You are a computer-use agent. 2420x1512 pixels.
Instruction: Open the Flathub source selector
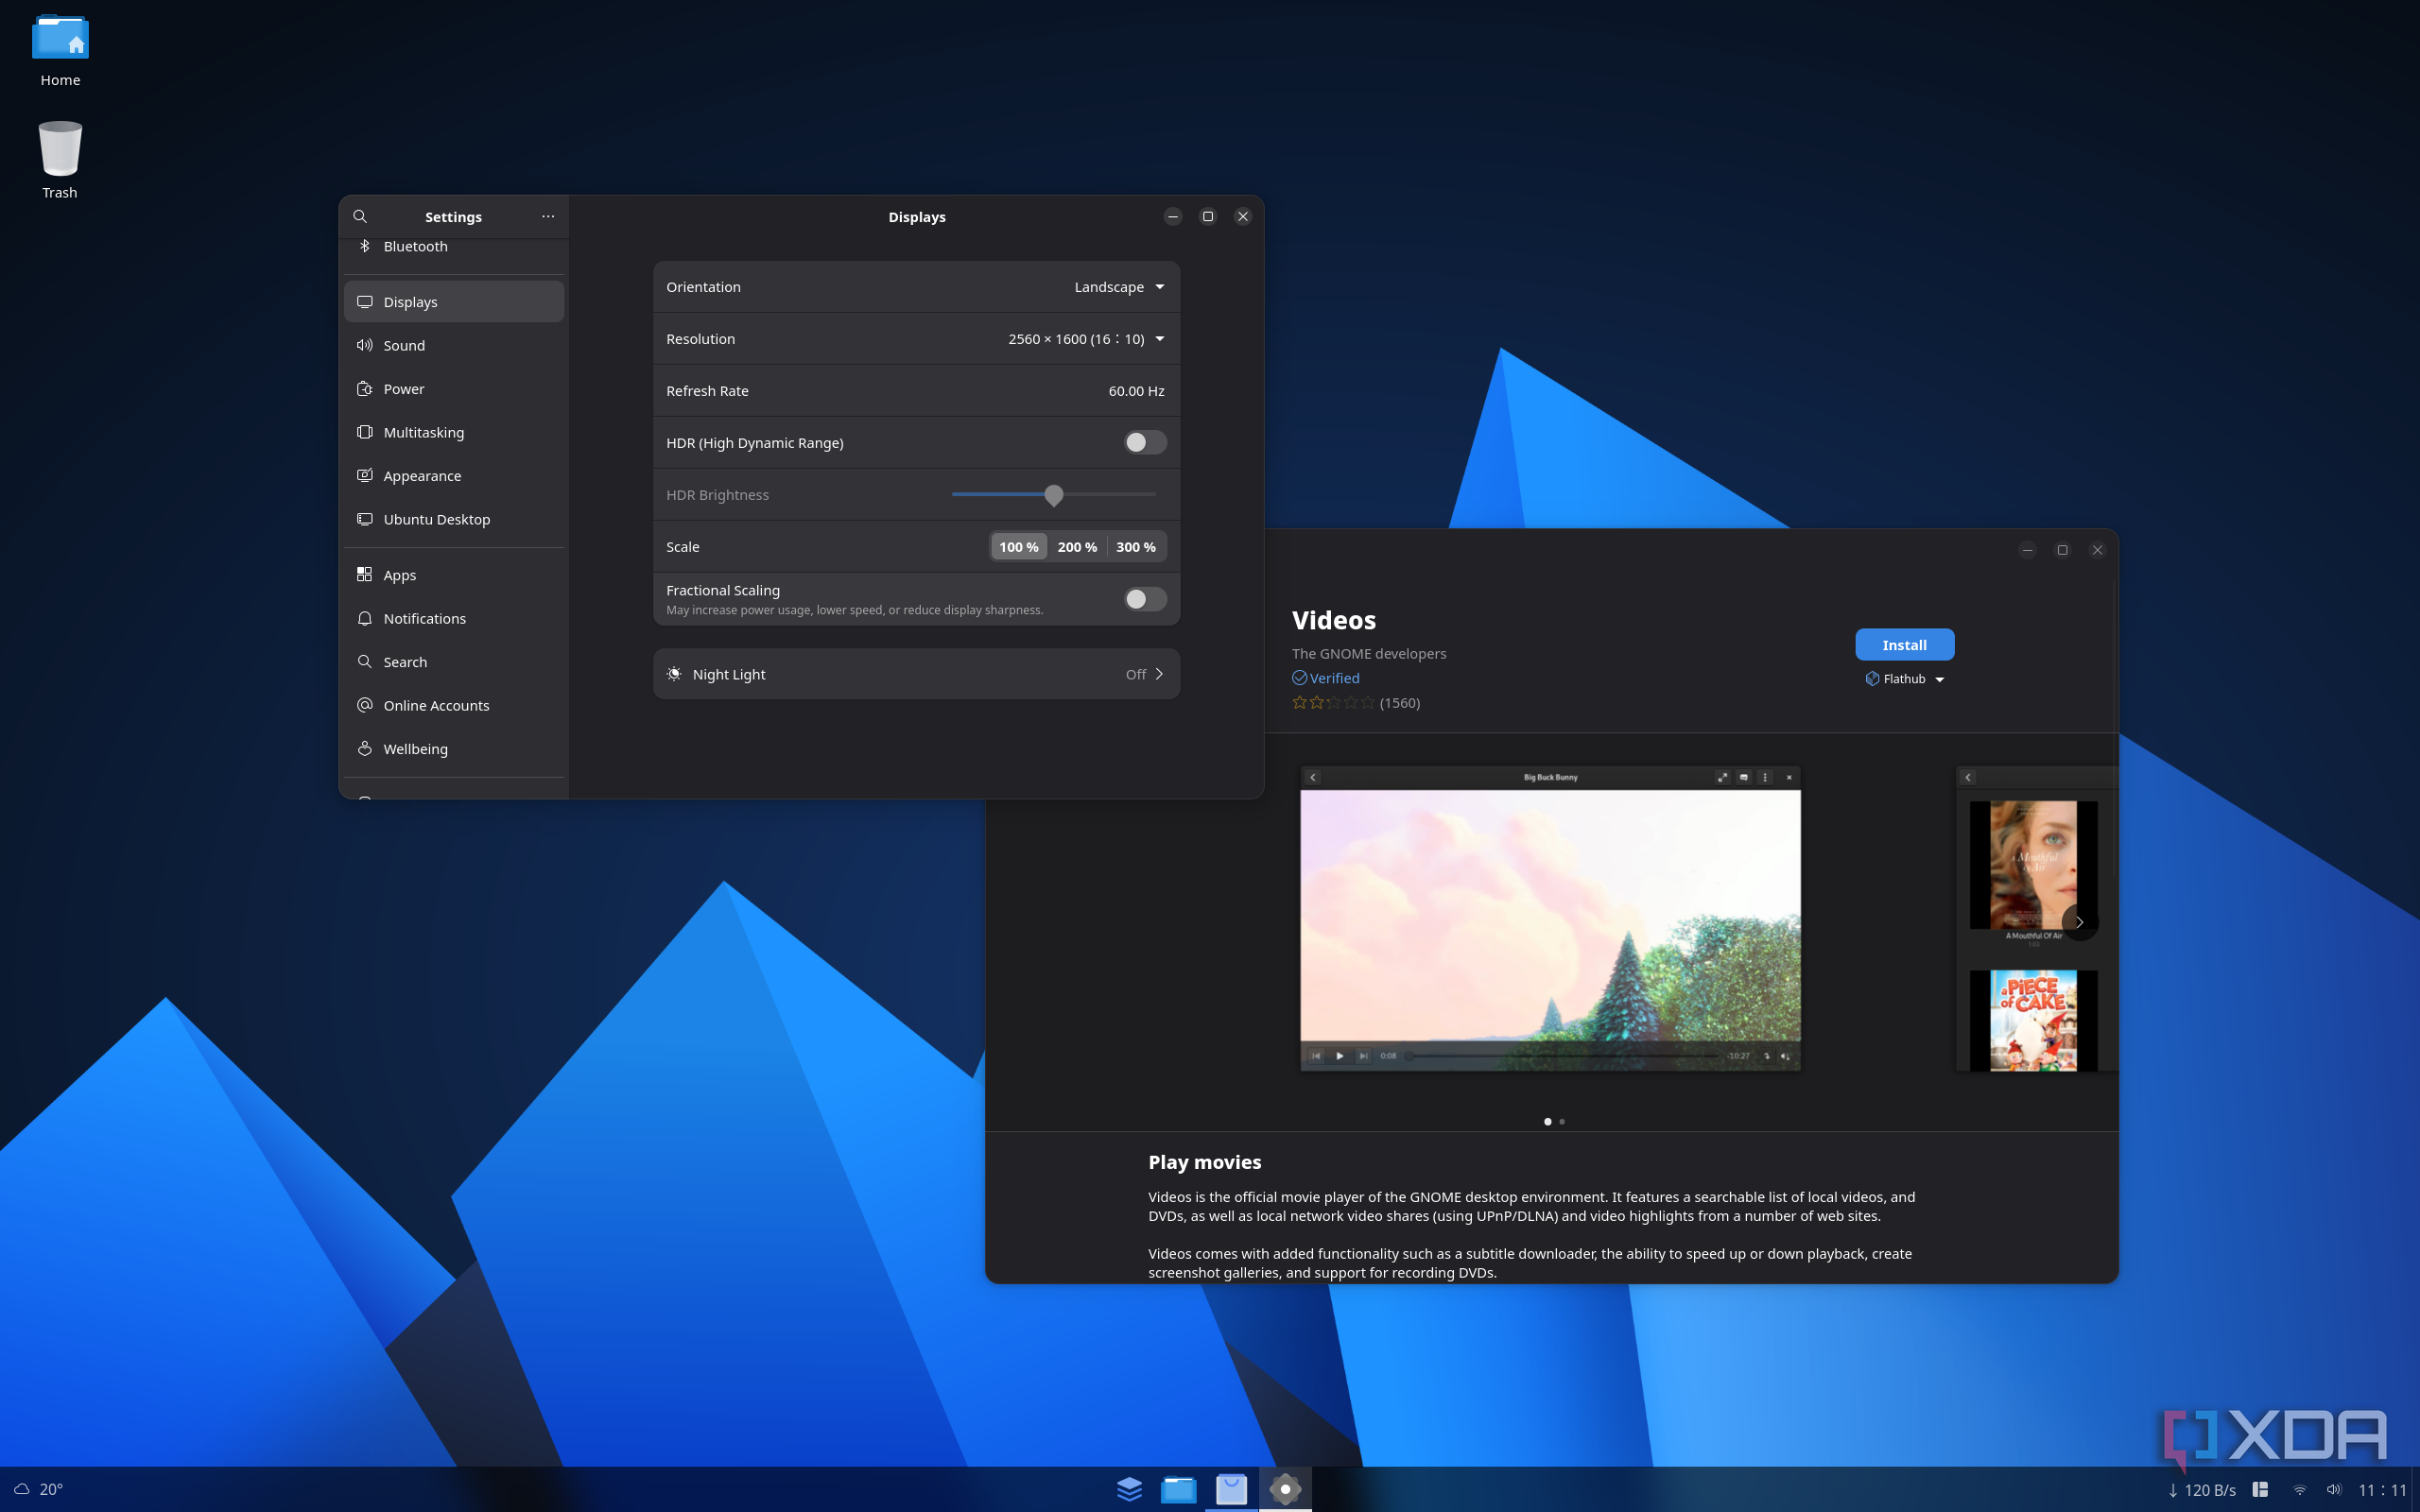pos(1904,678)
